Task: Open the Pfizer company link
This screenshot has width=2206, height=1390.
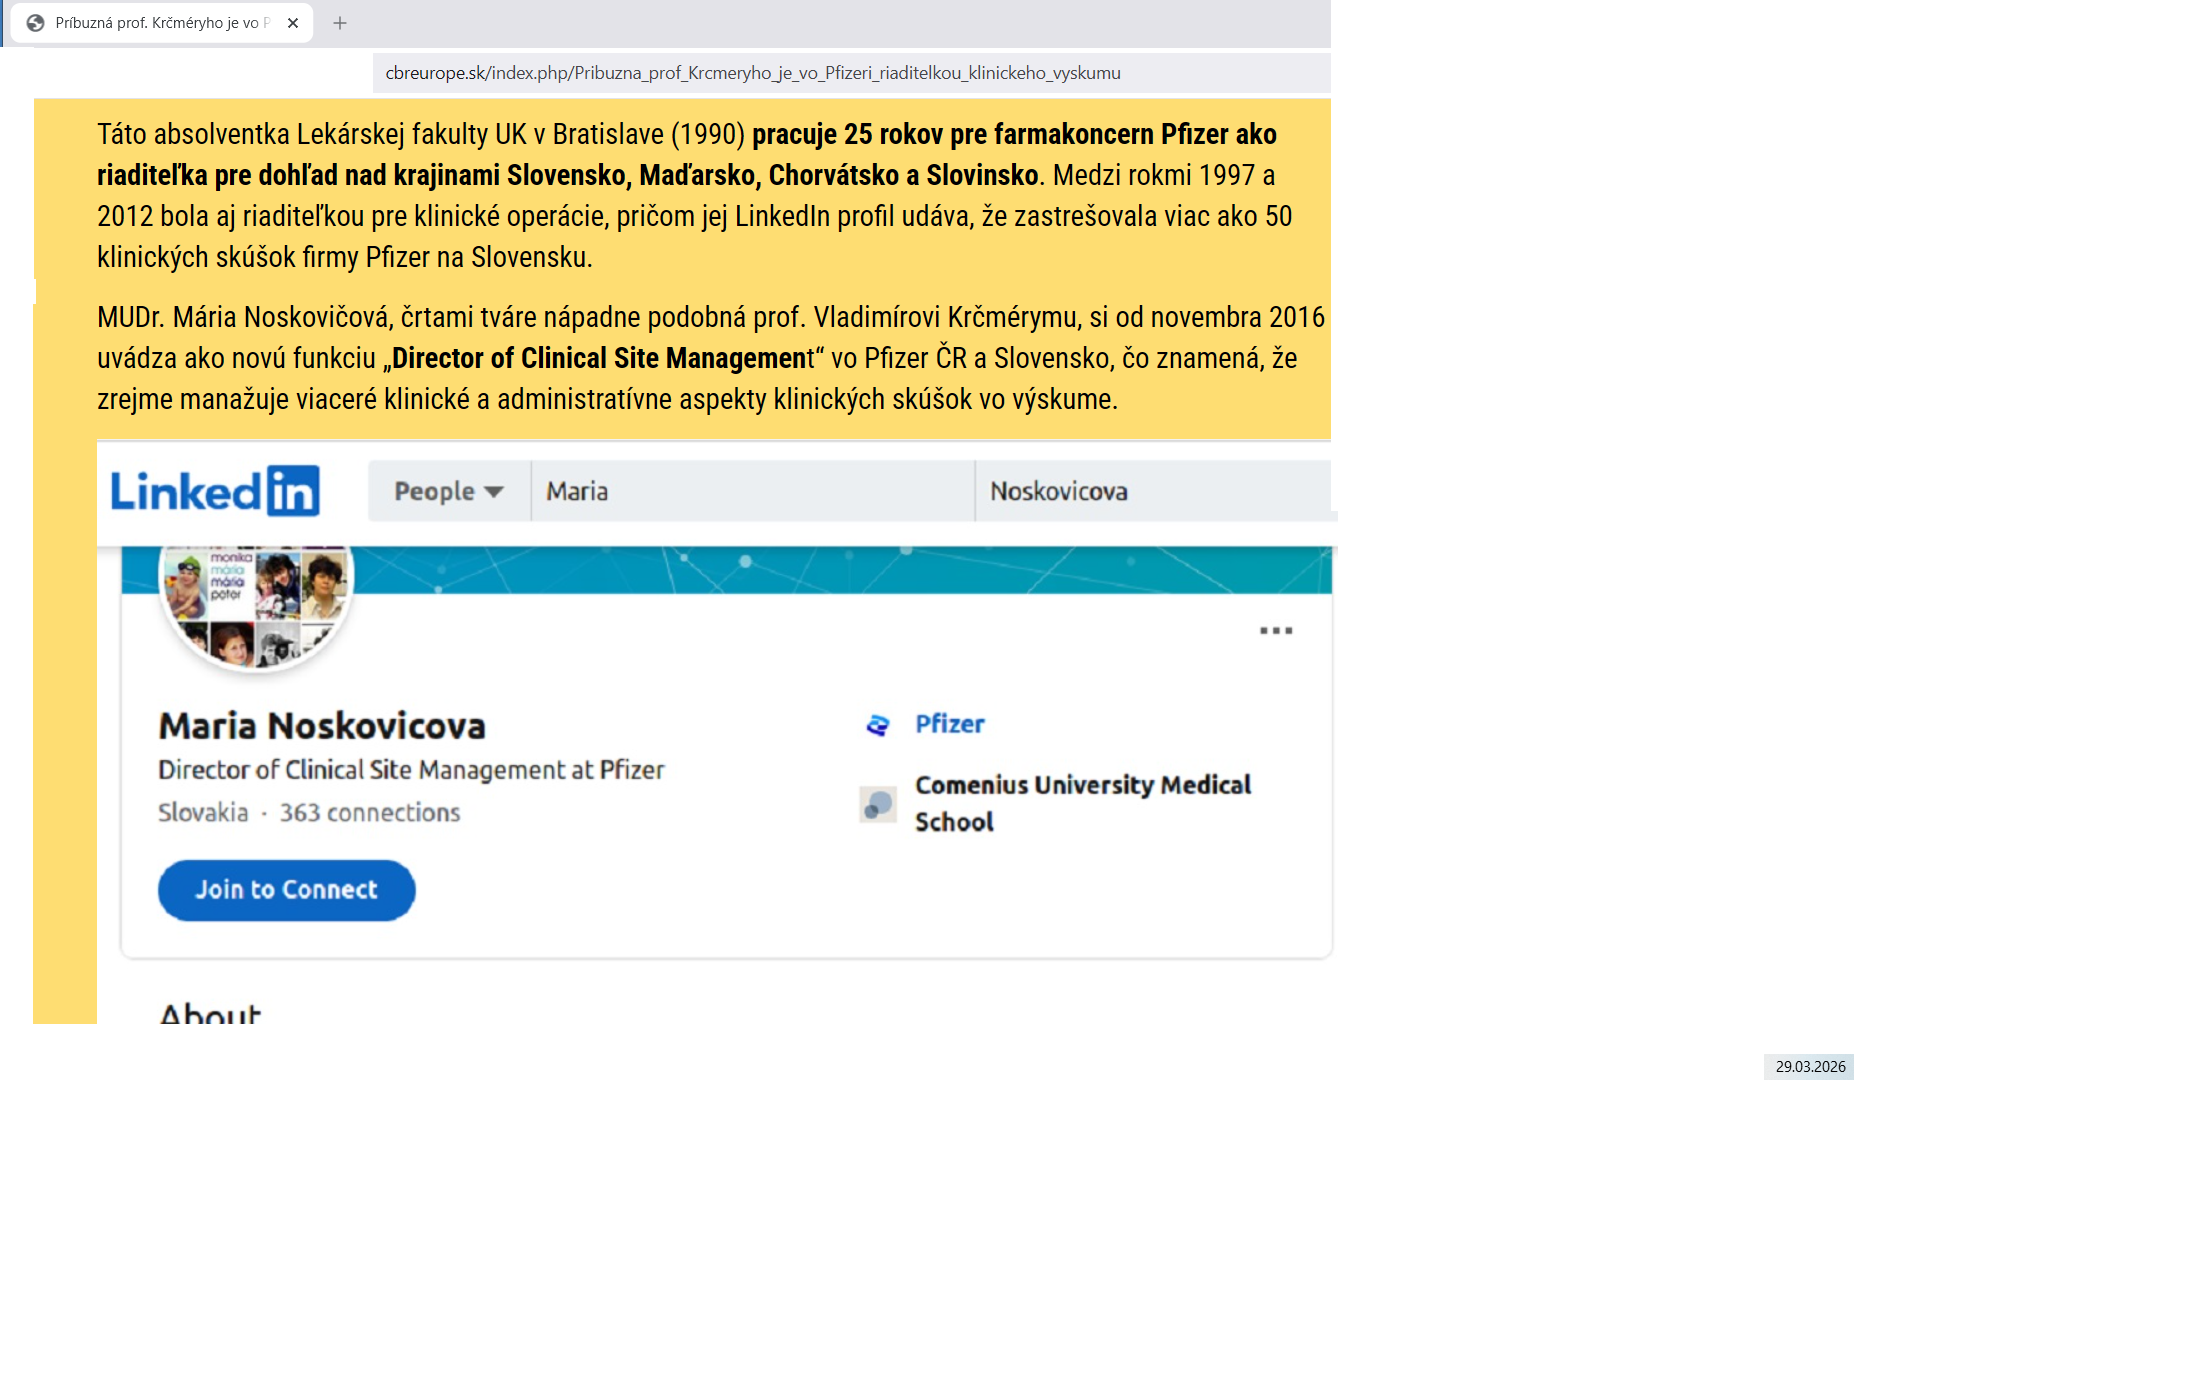Action: click(949, 724)
